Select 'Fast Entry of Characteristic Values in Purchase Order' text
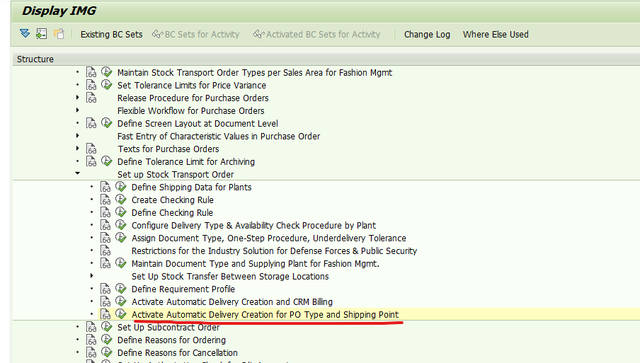 click(x=218, y=136)
